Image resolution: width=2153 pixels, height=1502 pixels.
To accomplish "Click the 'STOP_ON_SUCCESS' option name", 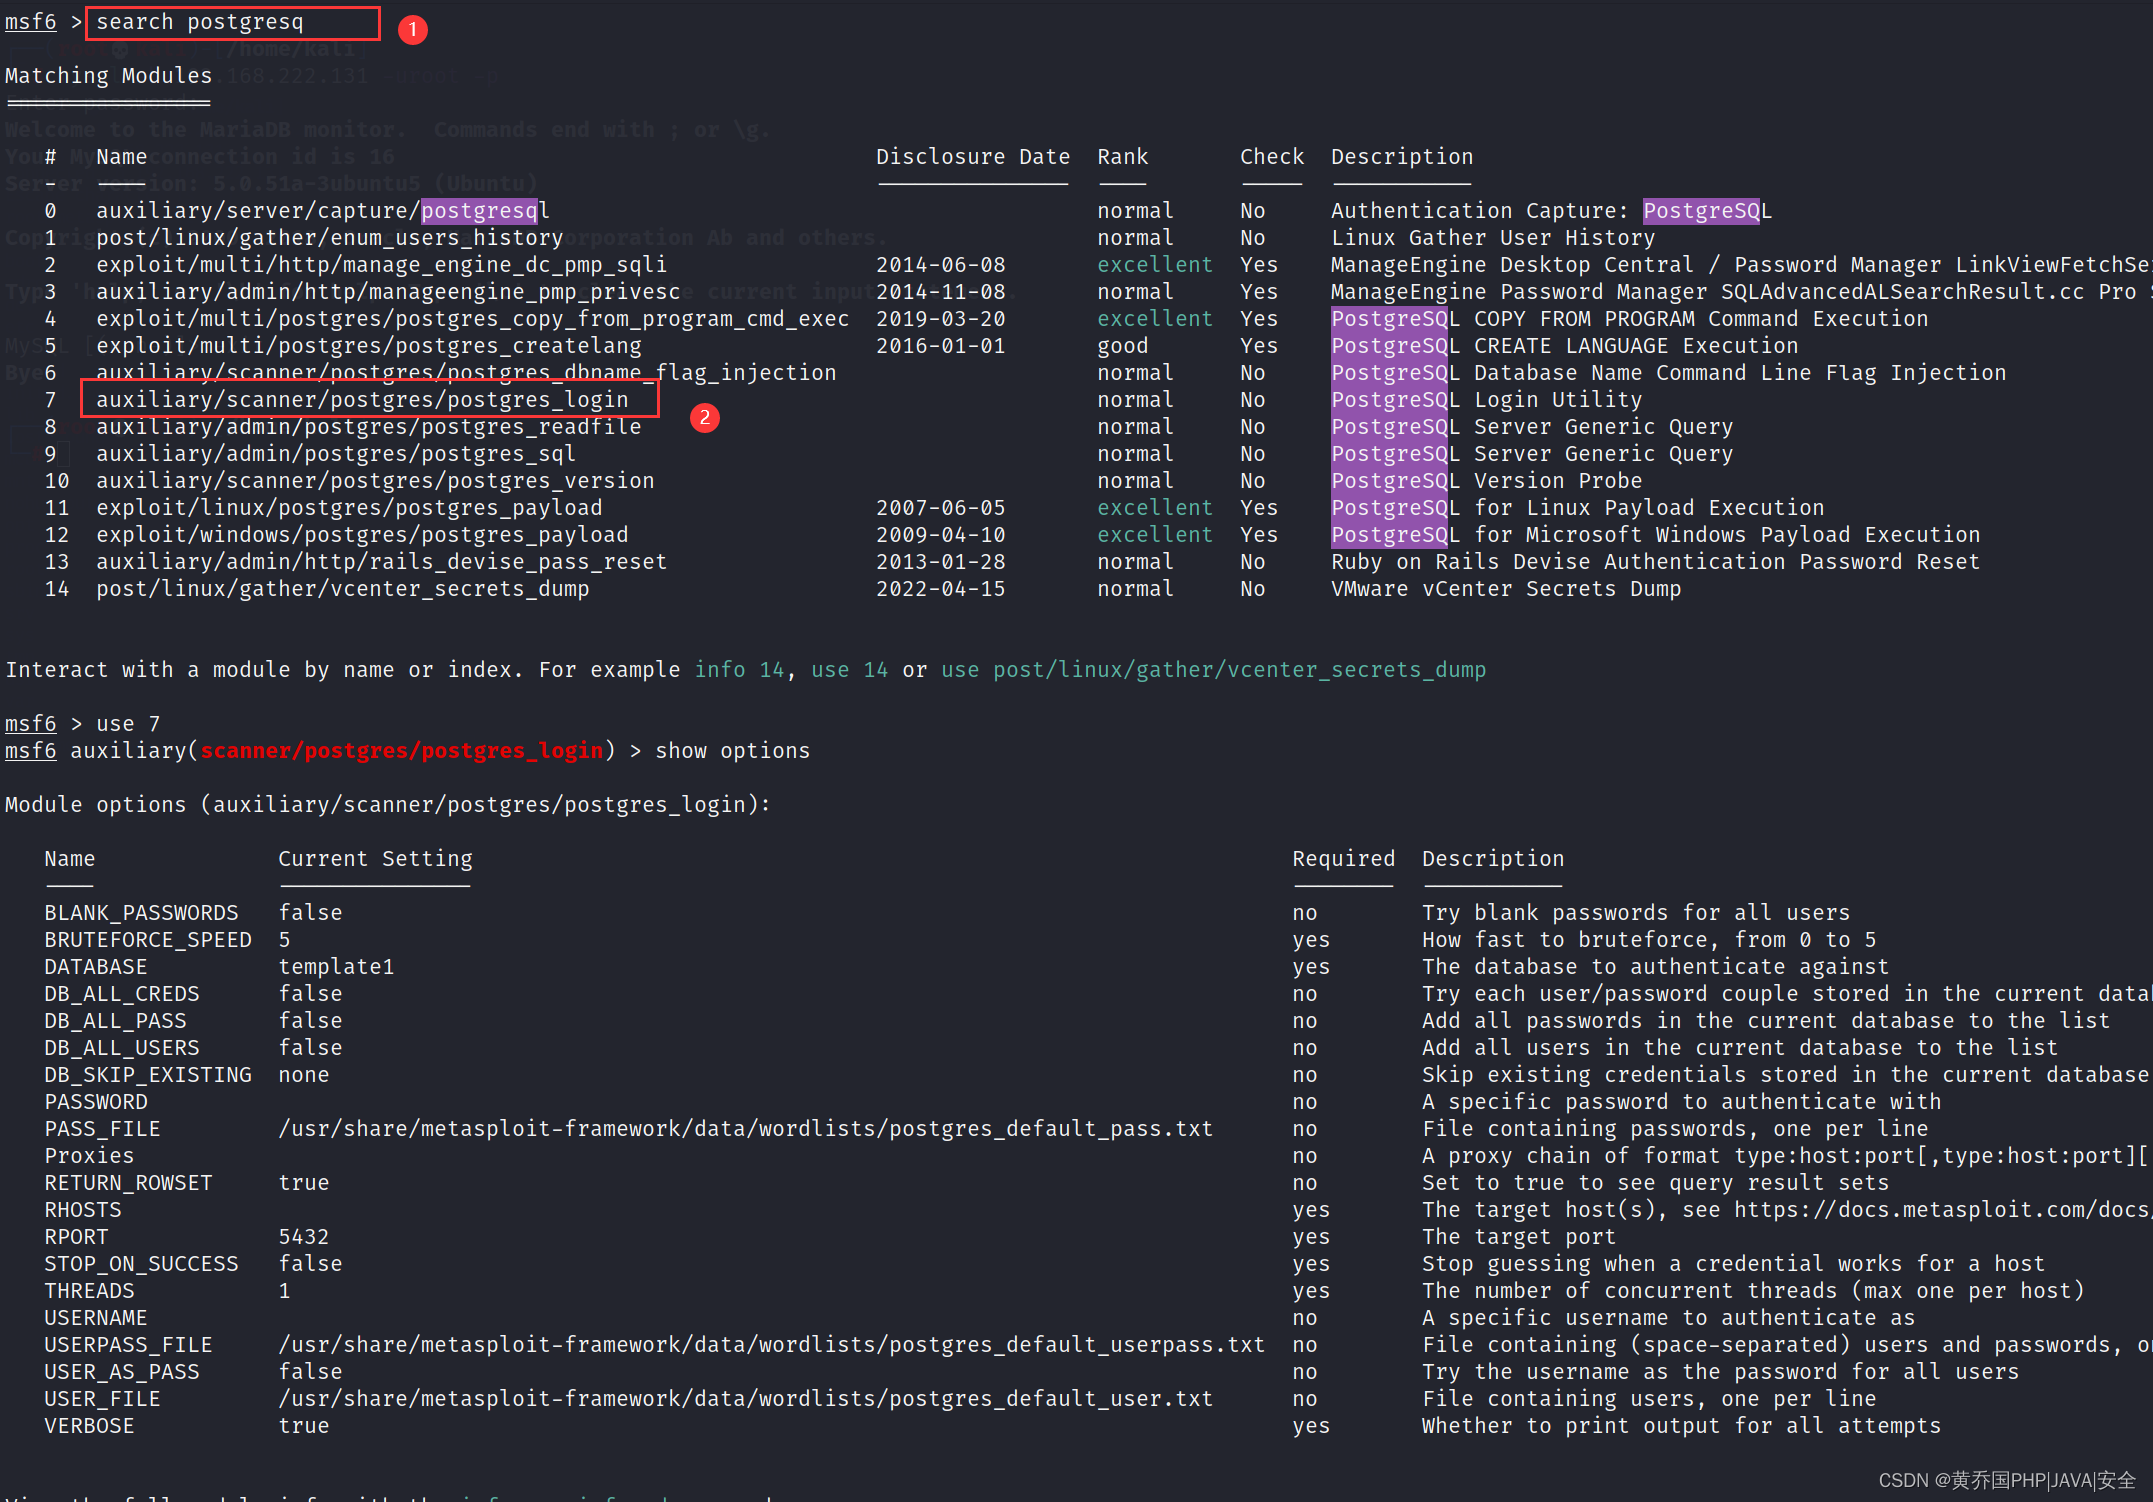I will point(141,1264).
